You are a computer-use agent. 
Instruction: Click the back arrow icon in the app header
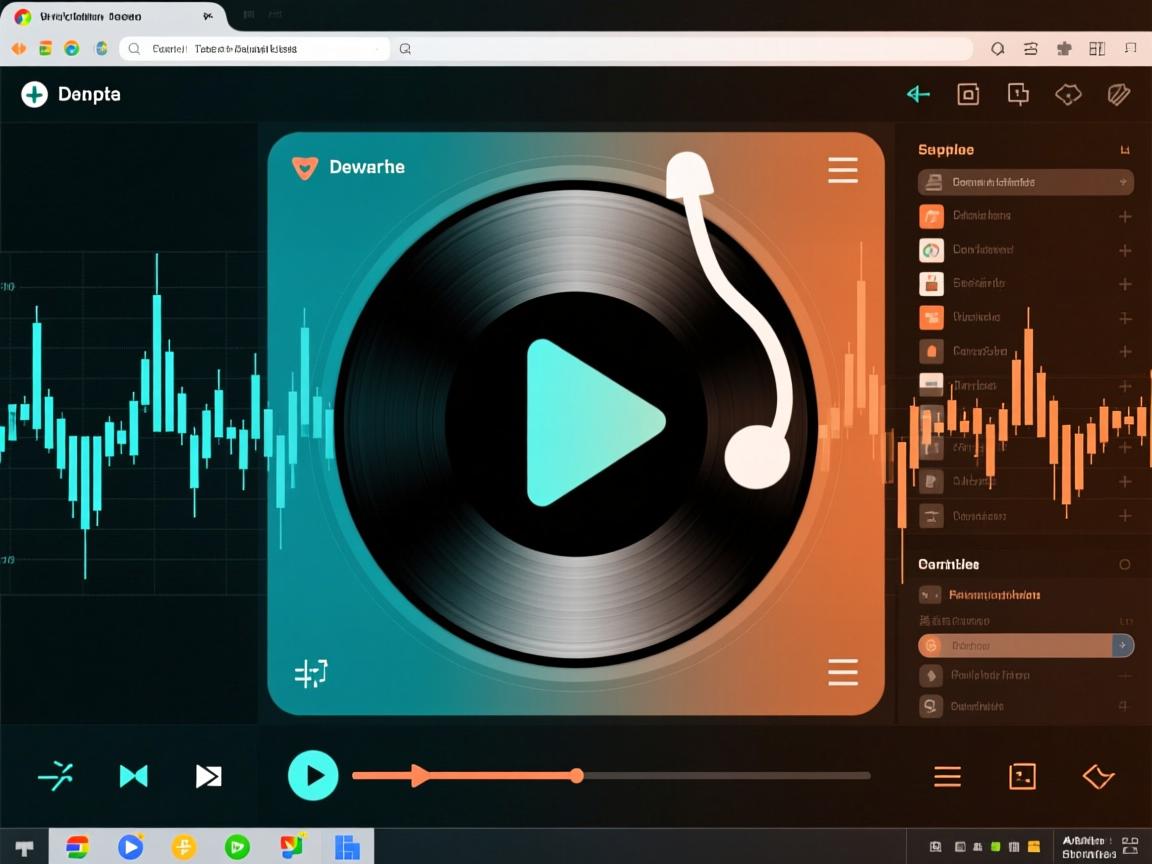(917, 94)
